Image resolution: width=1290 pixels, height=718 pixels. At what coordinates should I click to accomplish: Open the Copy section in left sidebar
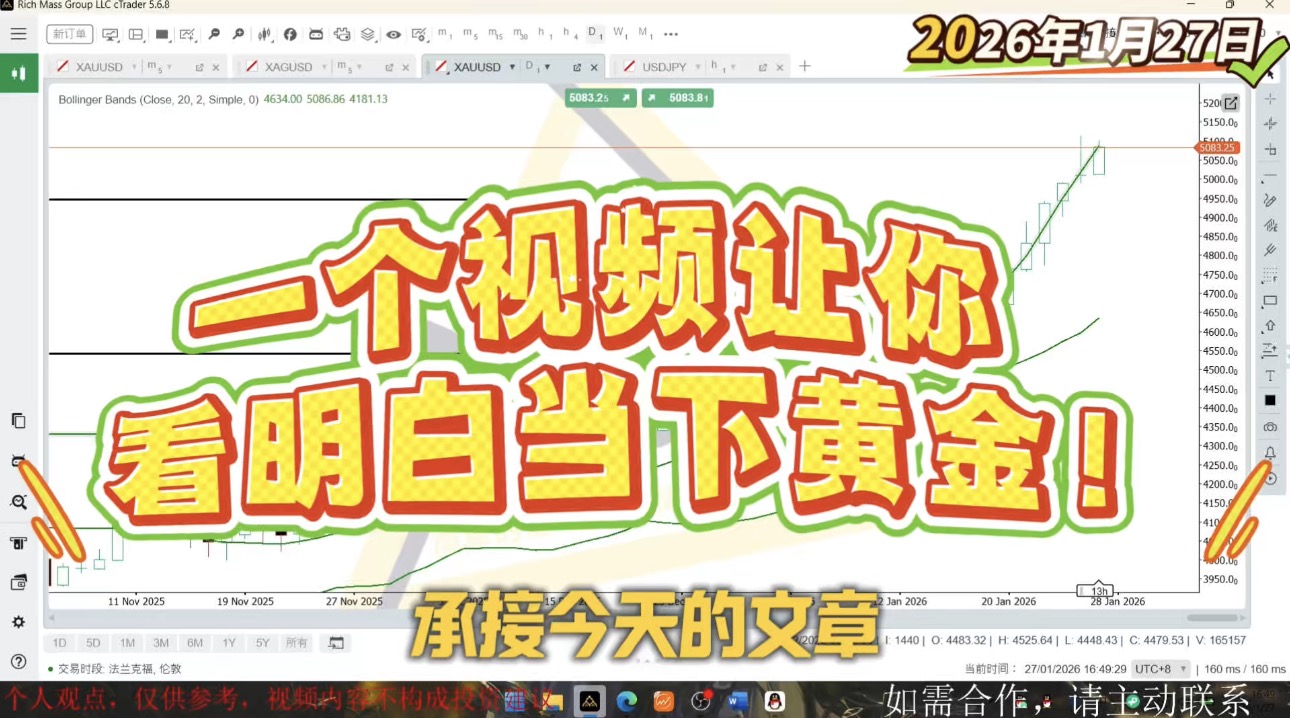pos(18,420)
